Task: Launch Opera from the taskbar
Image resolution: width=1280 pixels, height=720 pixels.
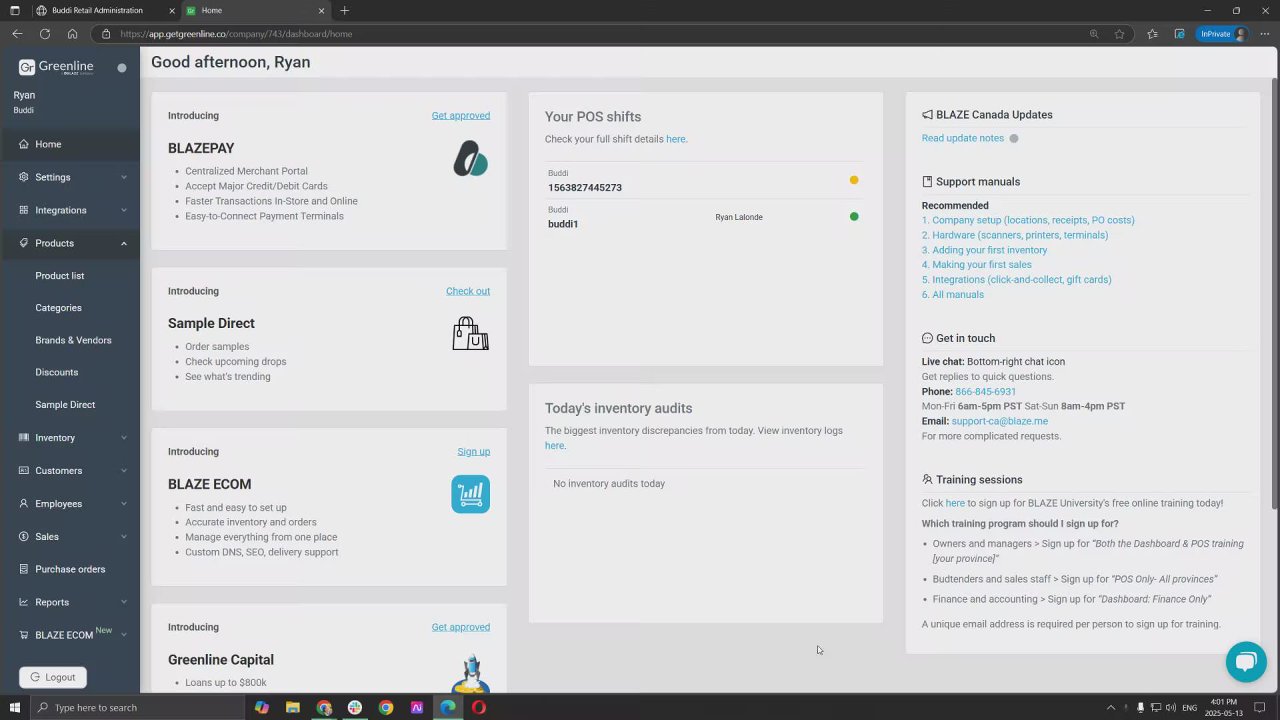Action: [x=479, y=708]
